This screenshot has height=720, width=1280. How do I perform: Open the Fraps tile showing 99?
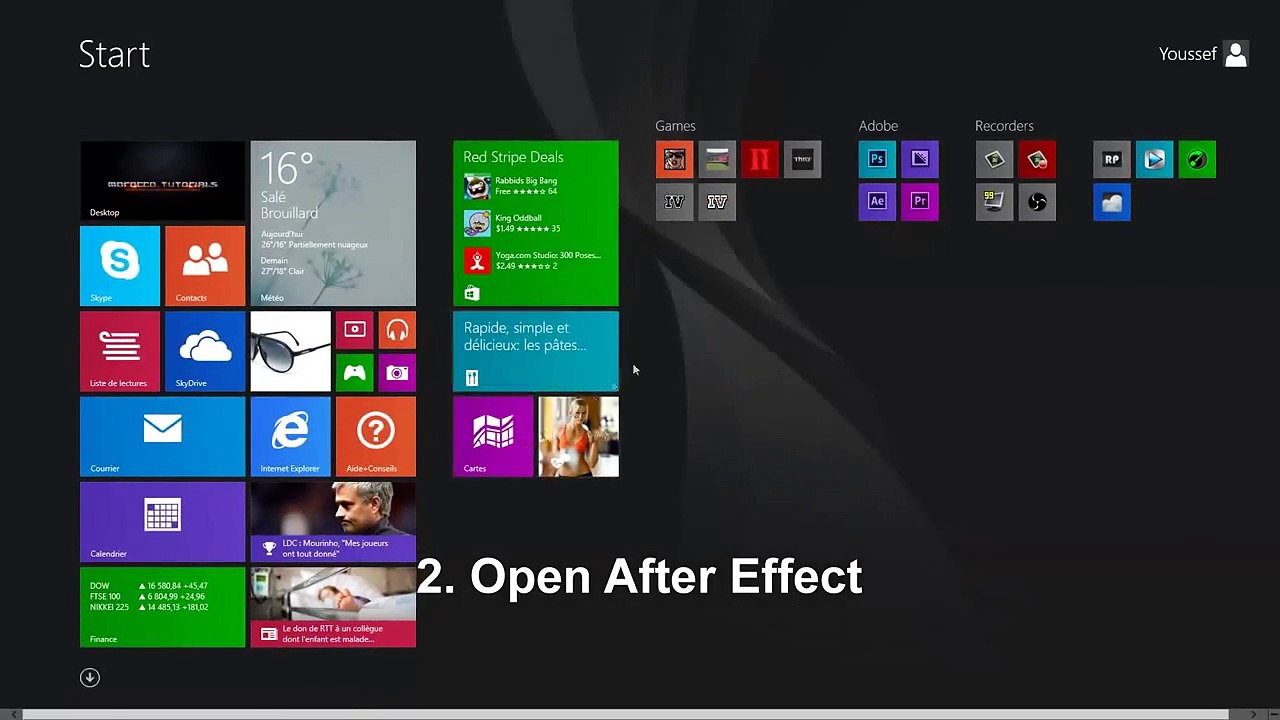coord(994,202)
